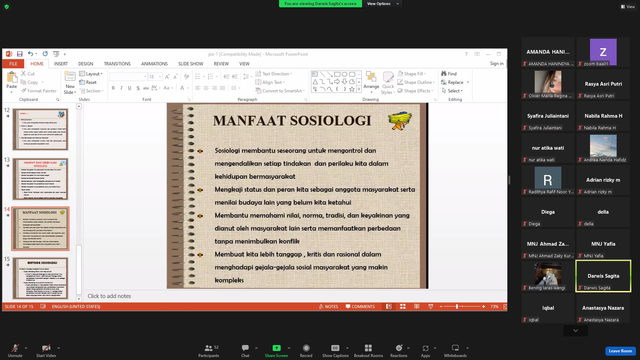
Task: Toggle Strikethrough formatting
Action: 146,88
